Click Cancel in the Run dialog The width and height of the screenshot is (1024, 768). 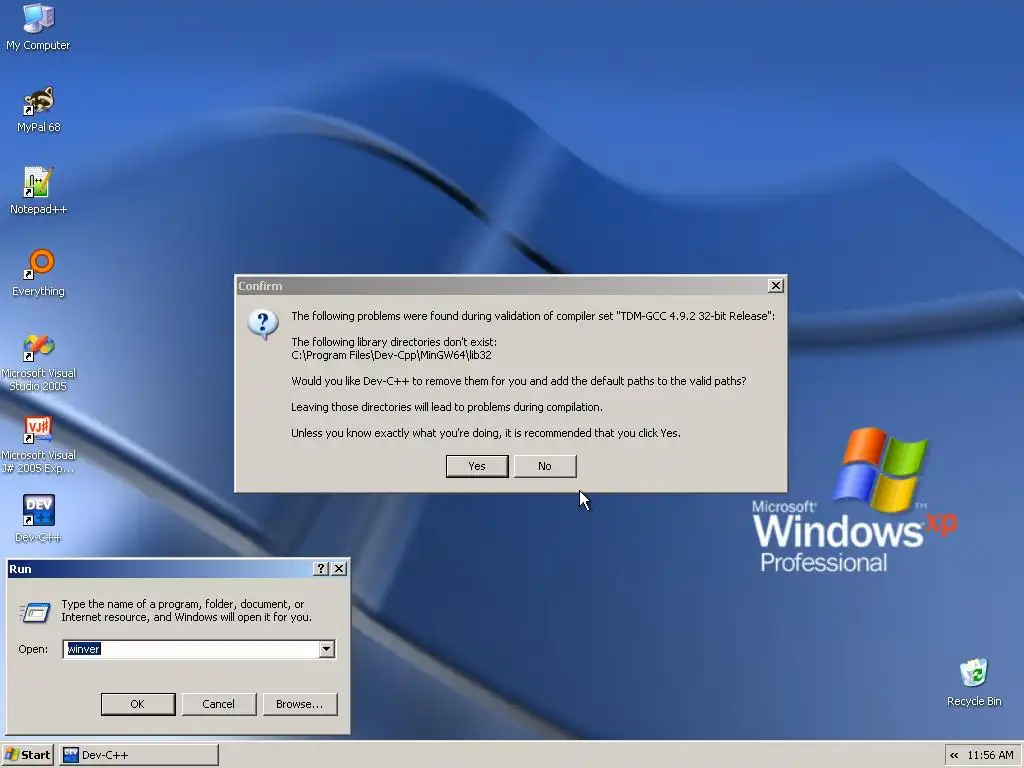[x=219, y=704]
